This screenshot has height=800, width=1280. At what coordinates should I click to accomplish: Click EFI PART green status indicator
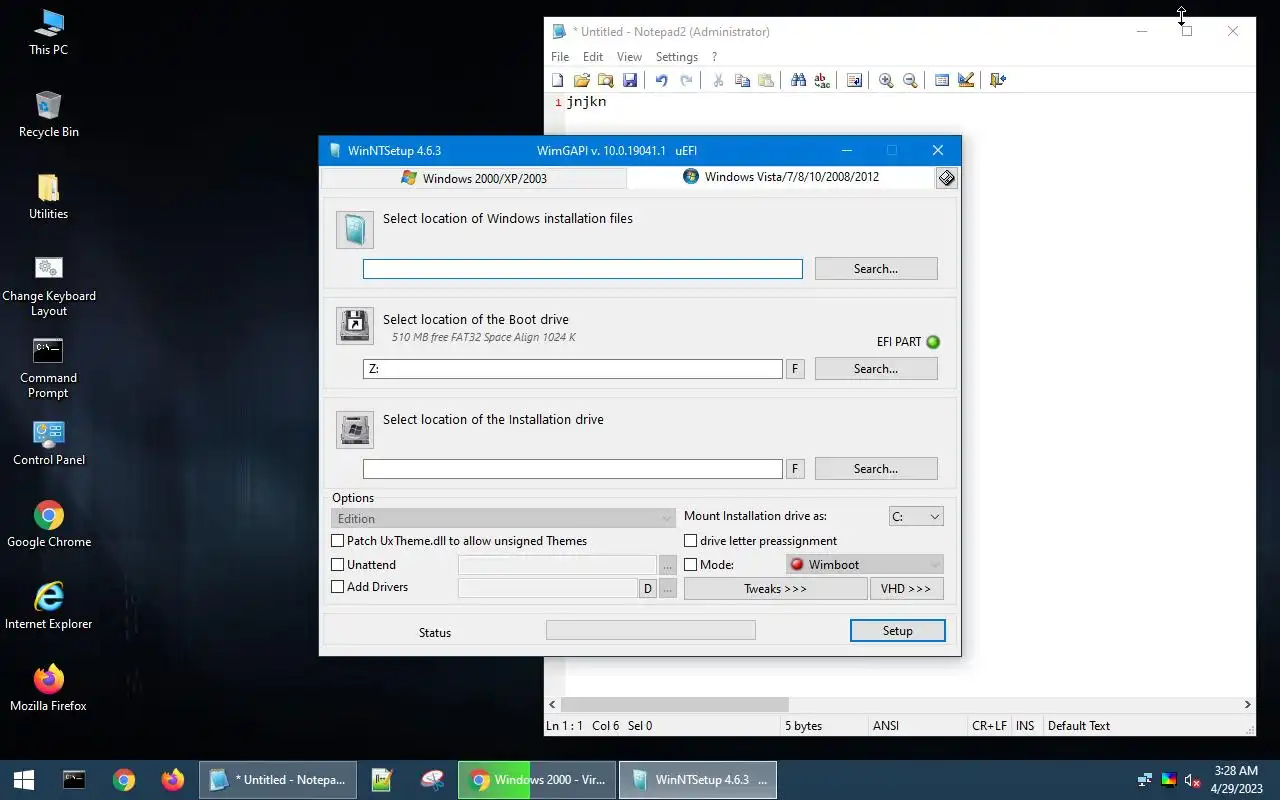(933, 342)
